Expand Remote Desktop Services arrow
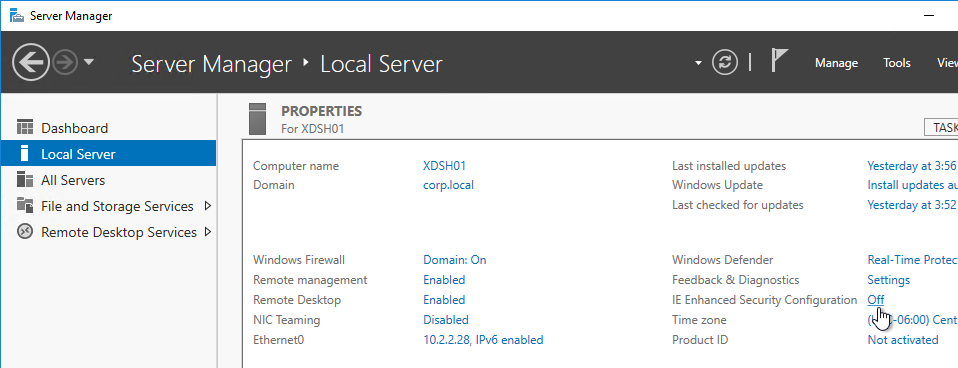This screenshot has width=958, height=368. click(x=208, y=232)
